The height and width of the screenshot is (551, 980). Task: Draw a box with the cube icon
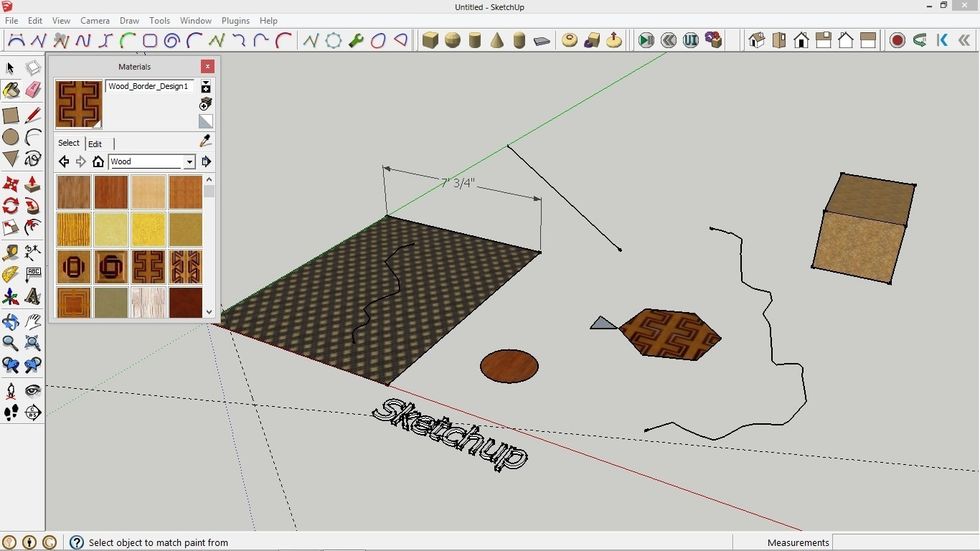click(430, 41)
